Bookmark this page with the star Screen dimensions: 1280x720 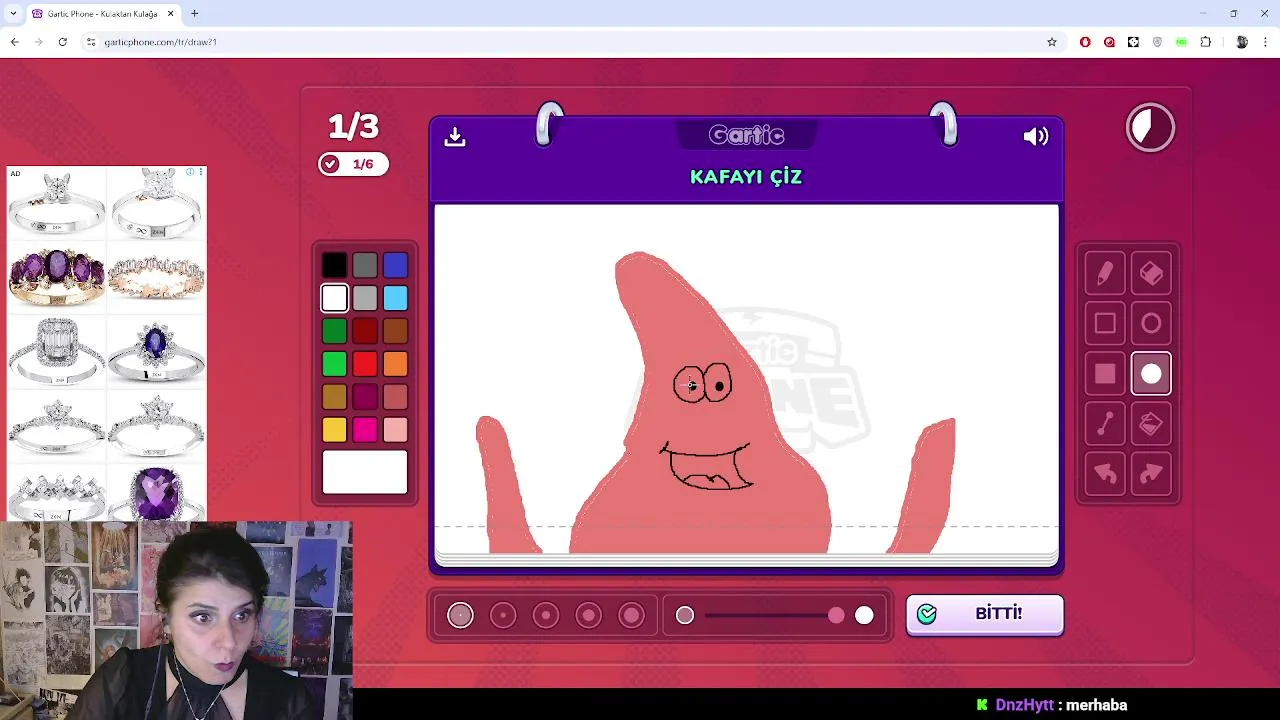[1052, 42]
